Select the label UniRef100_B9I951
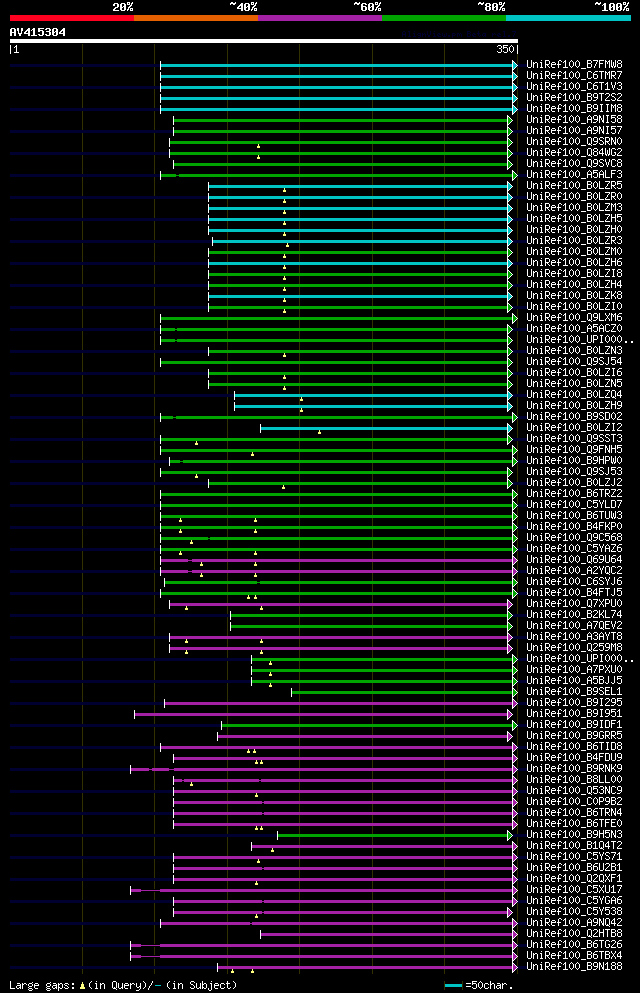Image resolution: width=640 pixels, height=993 pixels. click(574, 714)
